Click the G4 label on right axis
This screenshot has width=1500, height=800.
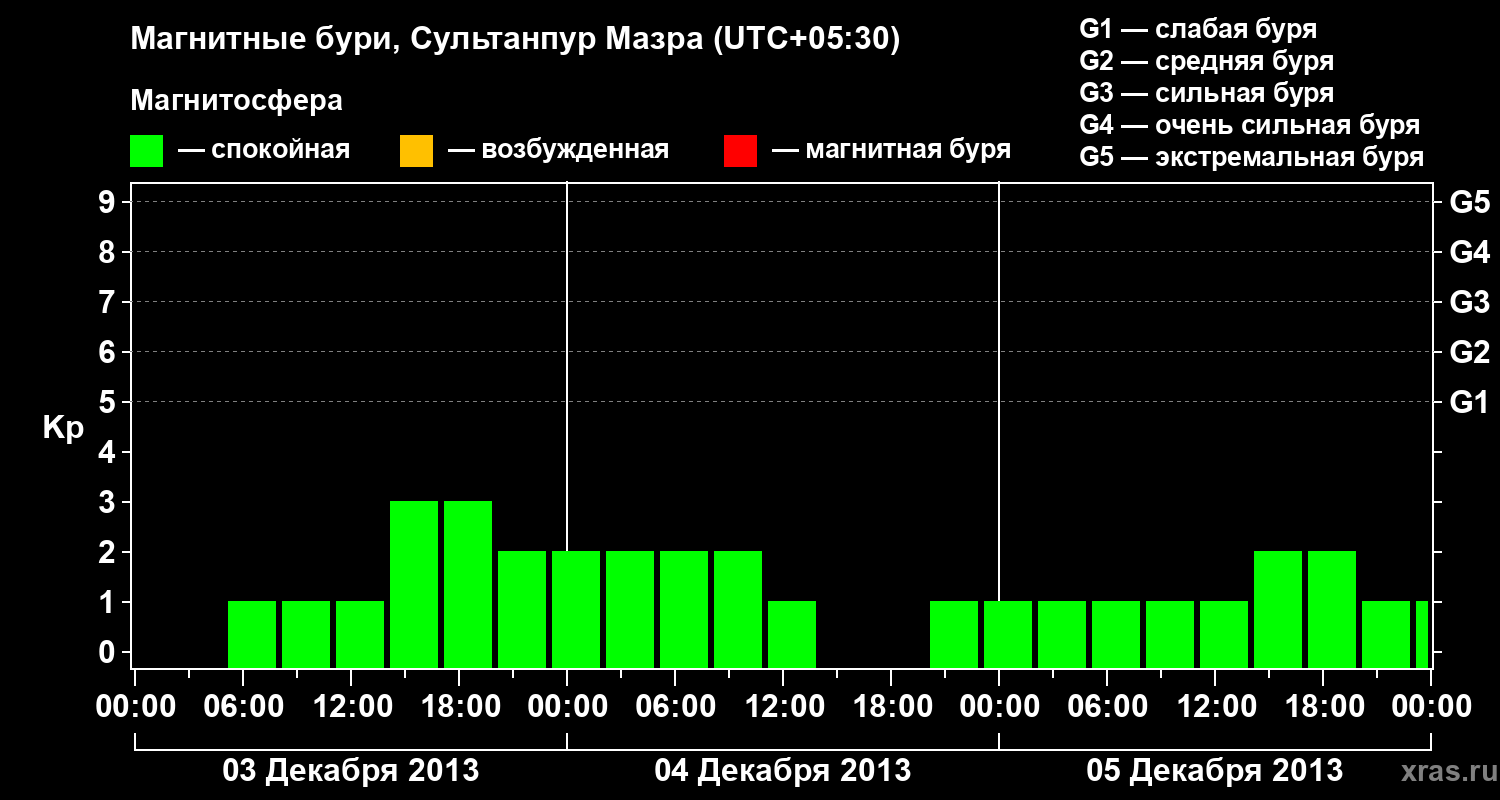point(1470,252)
